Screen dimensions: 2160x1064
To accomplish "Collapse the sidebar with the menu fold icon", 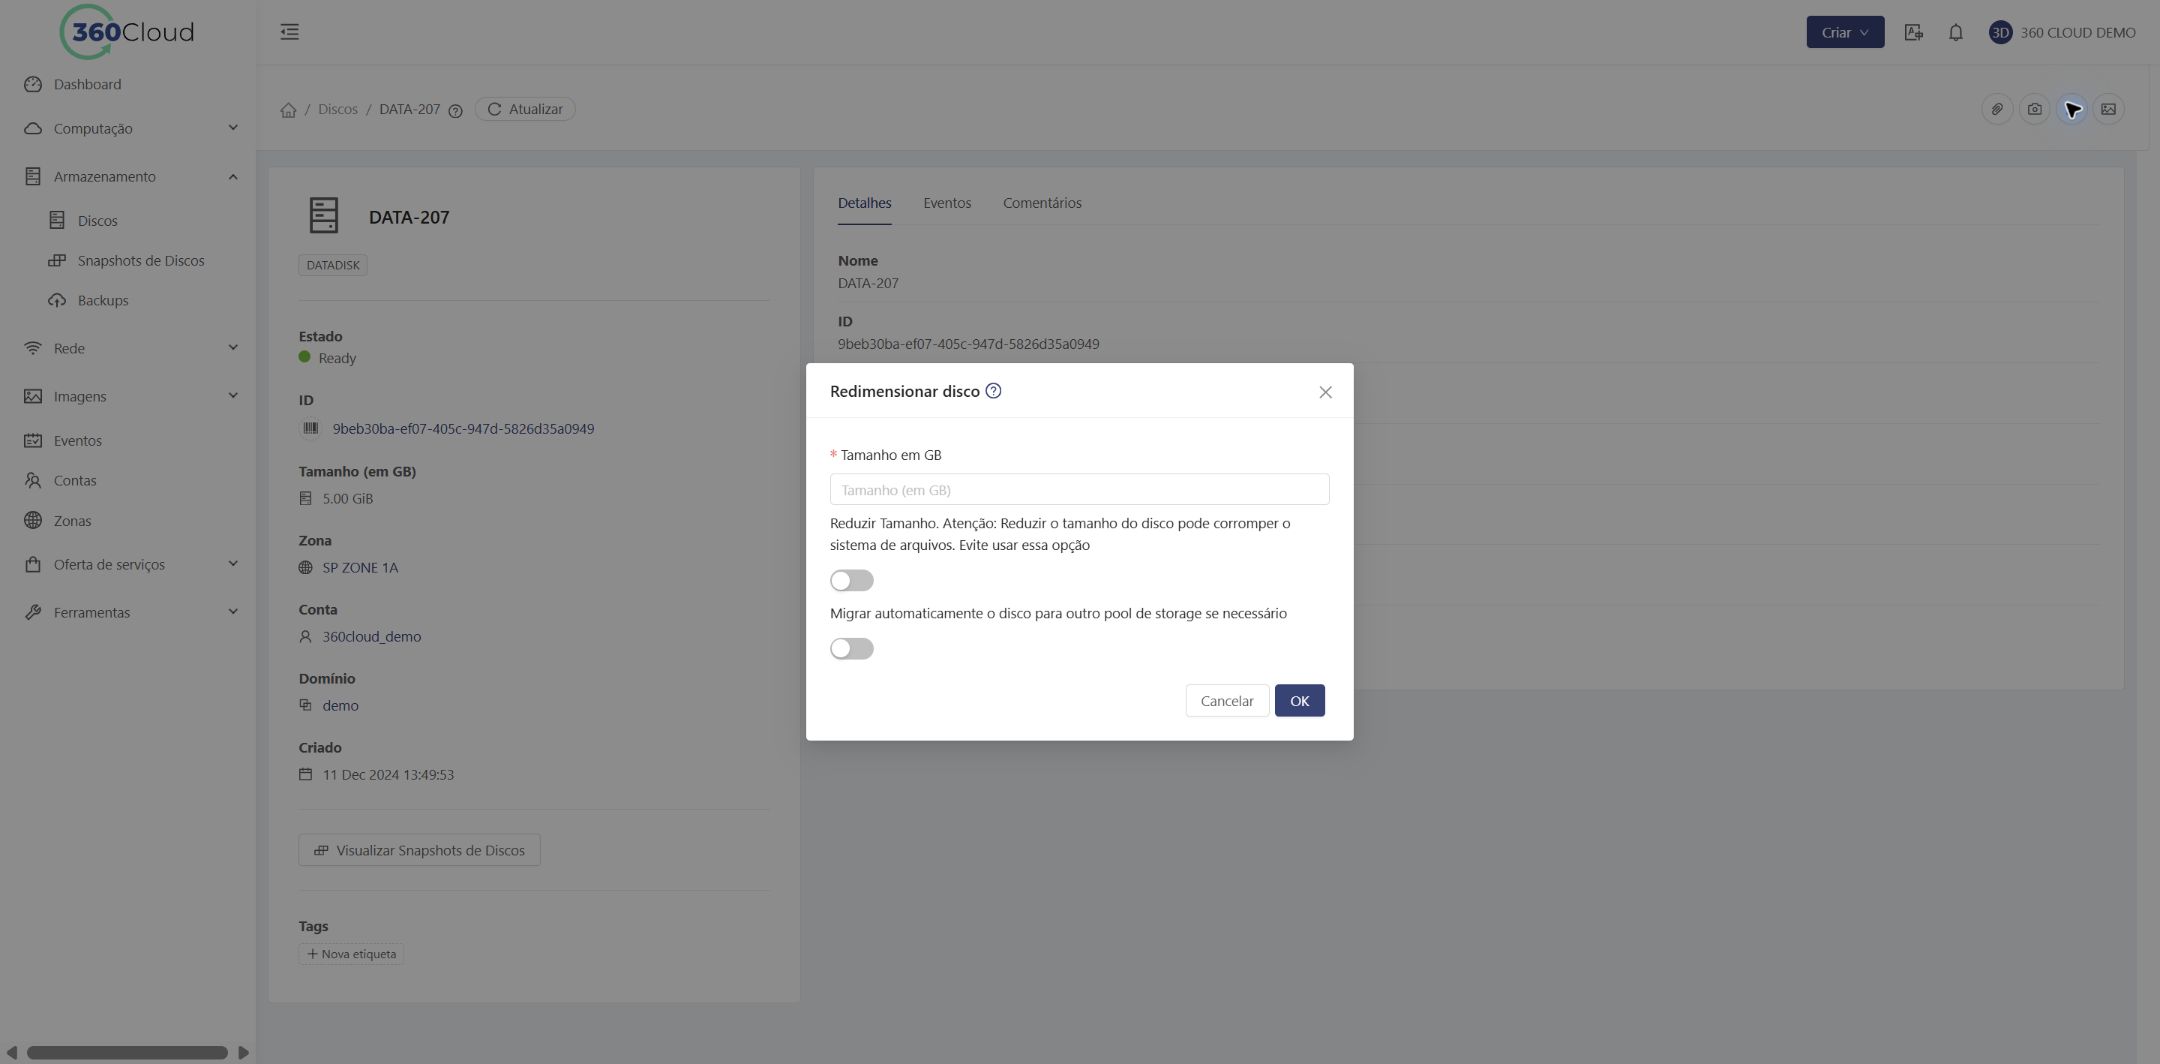I will point(289,32).
